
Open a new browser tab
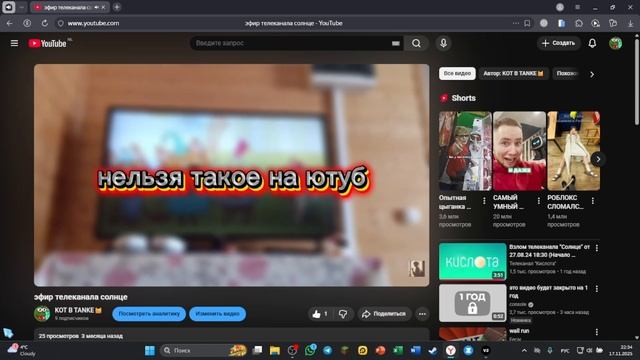pos(117,7)
